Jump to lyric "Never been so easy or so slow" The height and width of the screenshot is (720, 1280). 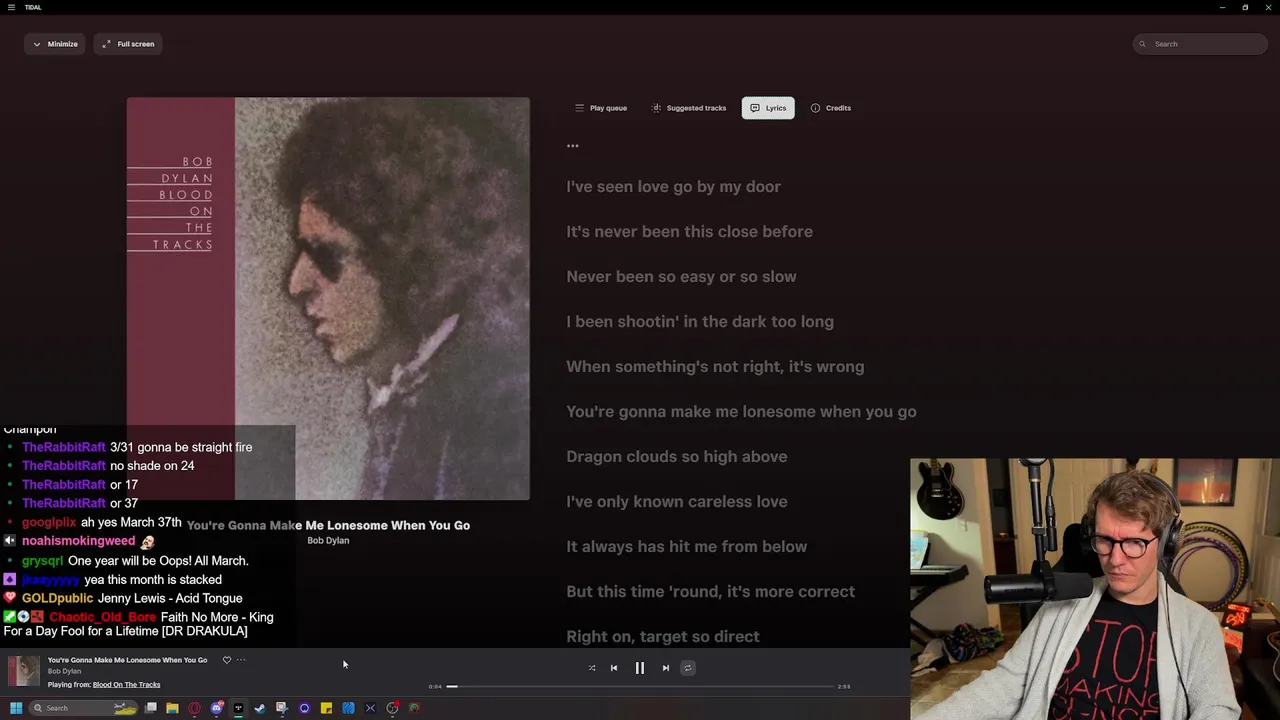pyautogui.click(x=681, y=277)
